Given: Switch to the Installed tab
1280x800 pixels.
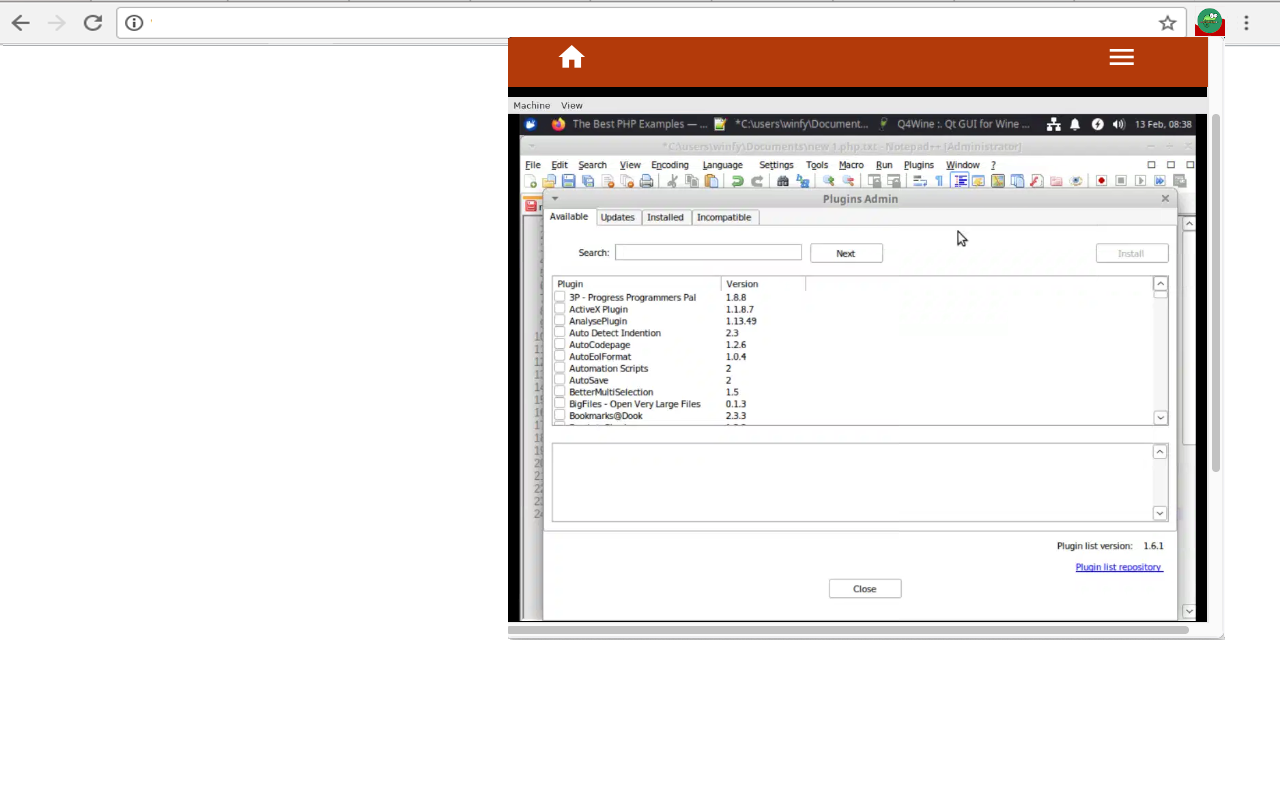Looking at the screenshot, I should [665, 217].
